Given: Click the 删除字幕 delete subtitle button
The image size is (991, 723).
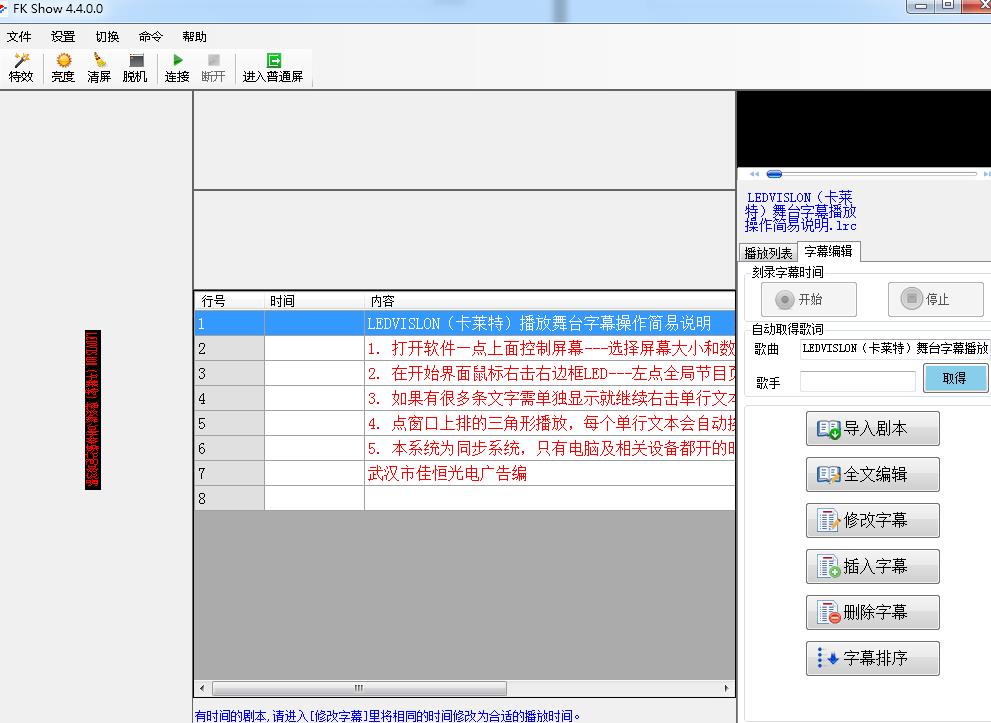Looking at the screenshot, I should (x=873, y=612).
